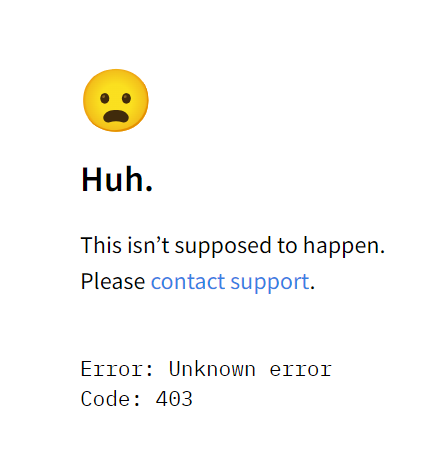Click the word "Unknown" in the error message

(x=212, y=369)
